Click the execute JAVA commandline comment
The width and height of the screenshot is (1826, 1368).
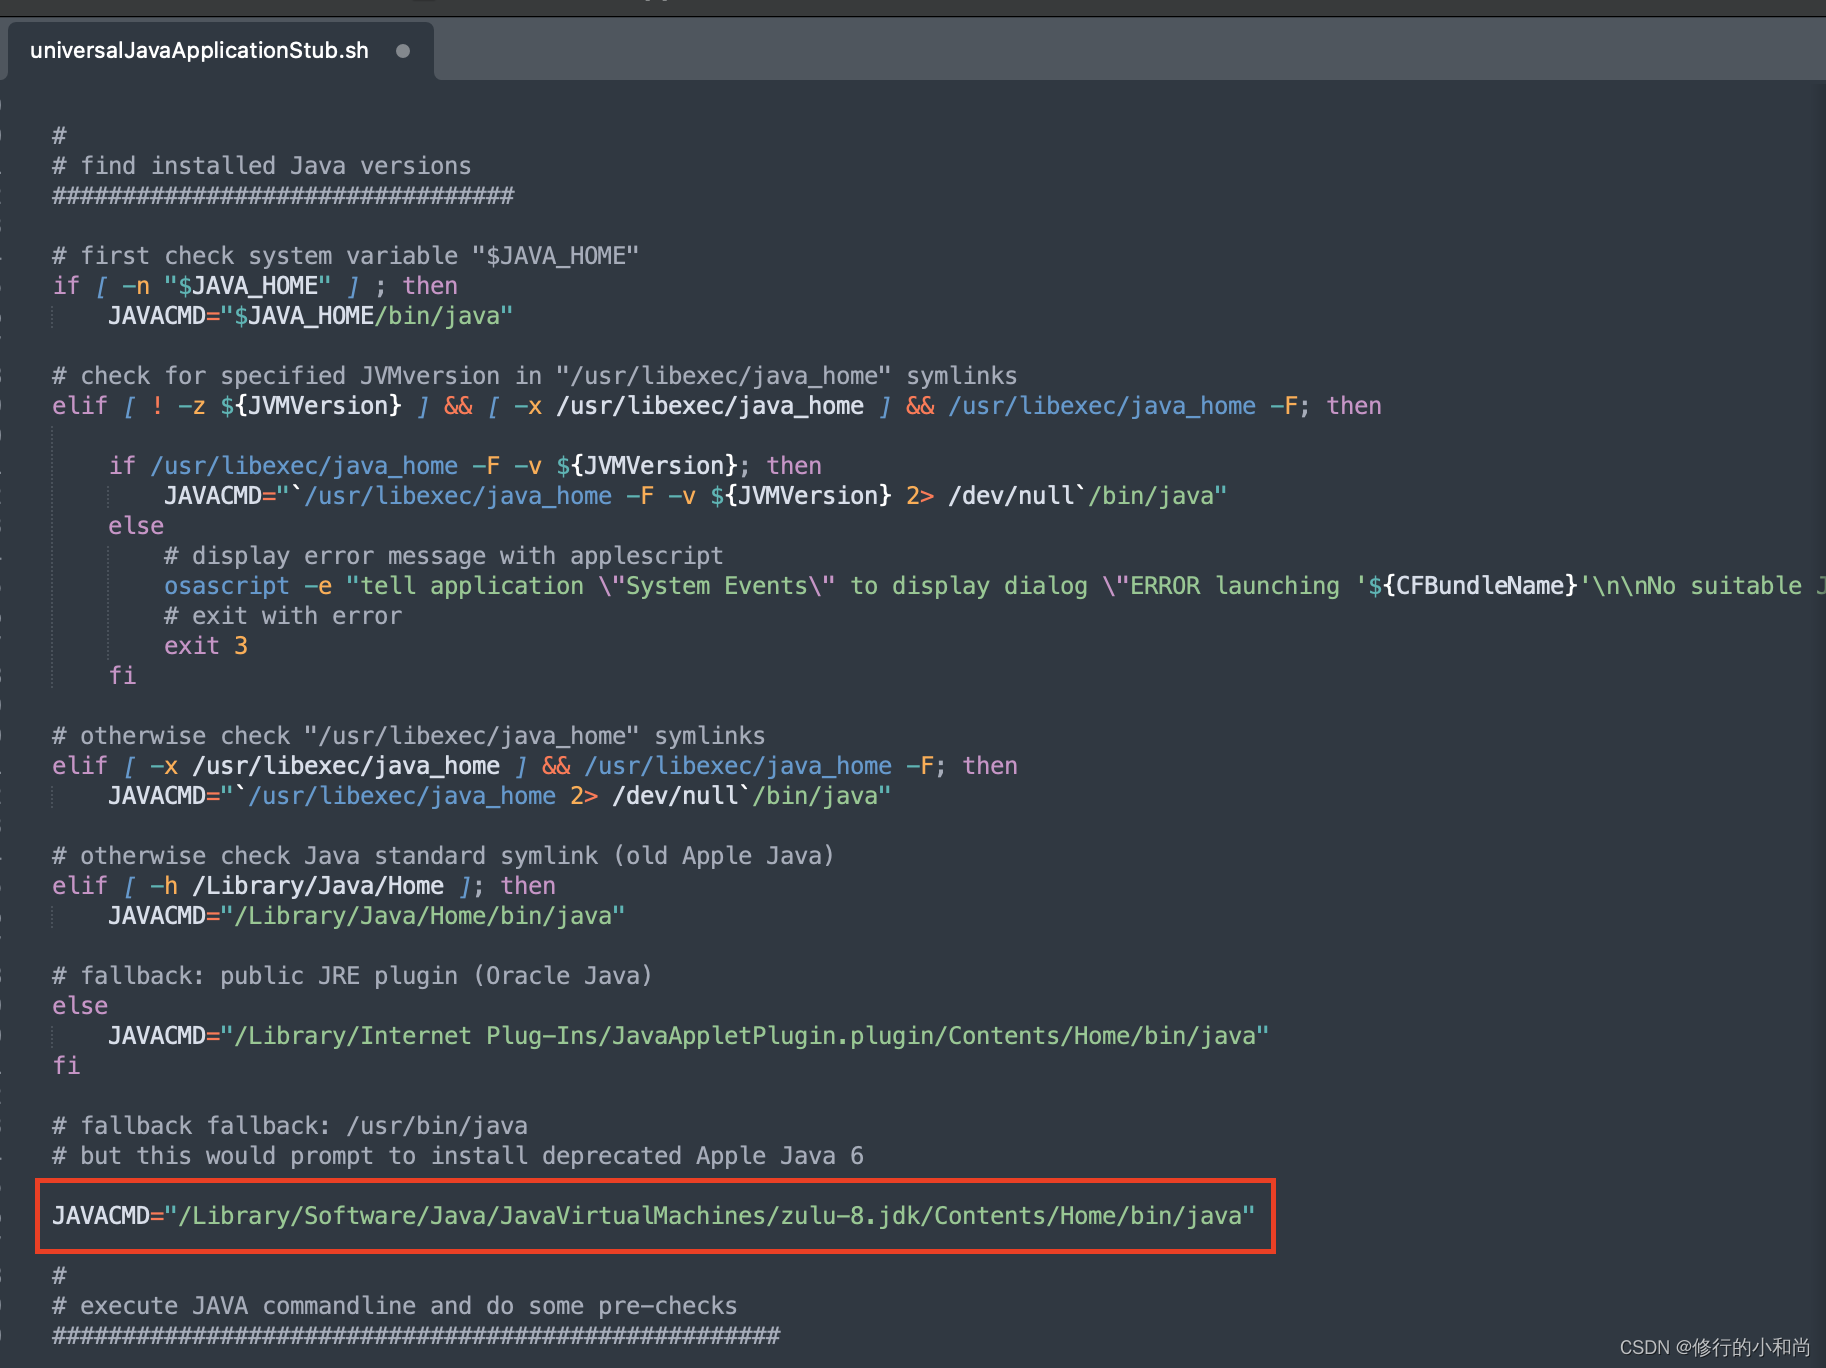394,1305
